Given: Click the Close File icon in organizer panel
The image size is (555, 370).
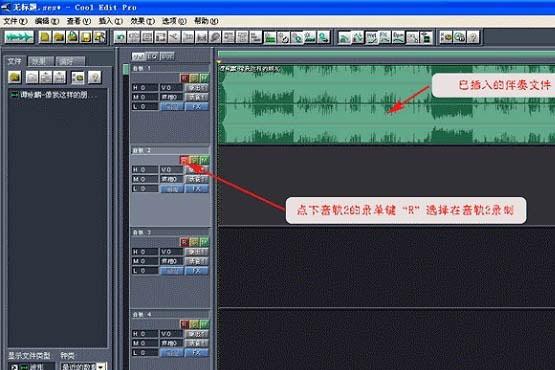Looking at the screenshot, I should point(32,77).
